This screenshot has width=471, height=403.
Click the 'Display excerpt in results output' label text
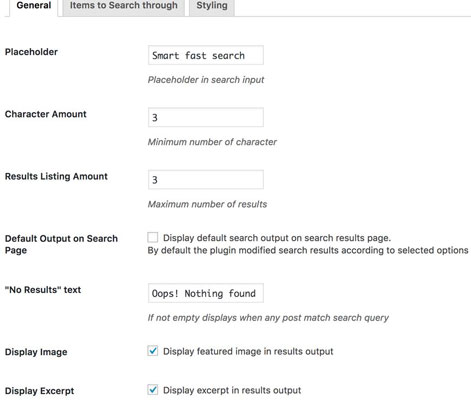pos(232,390)
